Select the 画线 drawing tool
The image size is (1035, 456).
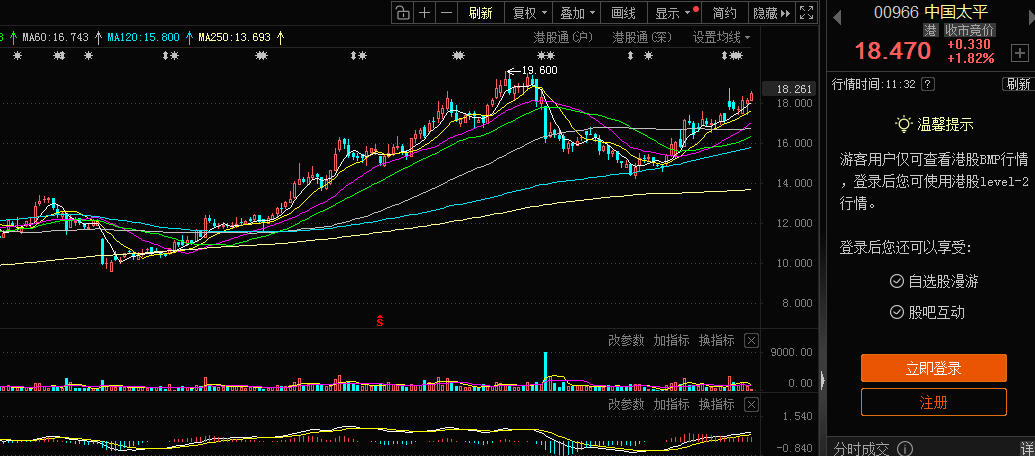click(x=623, y=13)
